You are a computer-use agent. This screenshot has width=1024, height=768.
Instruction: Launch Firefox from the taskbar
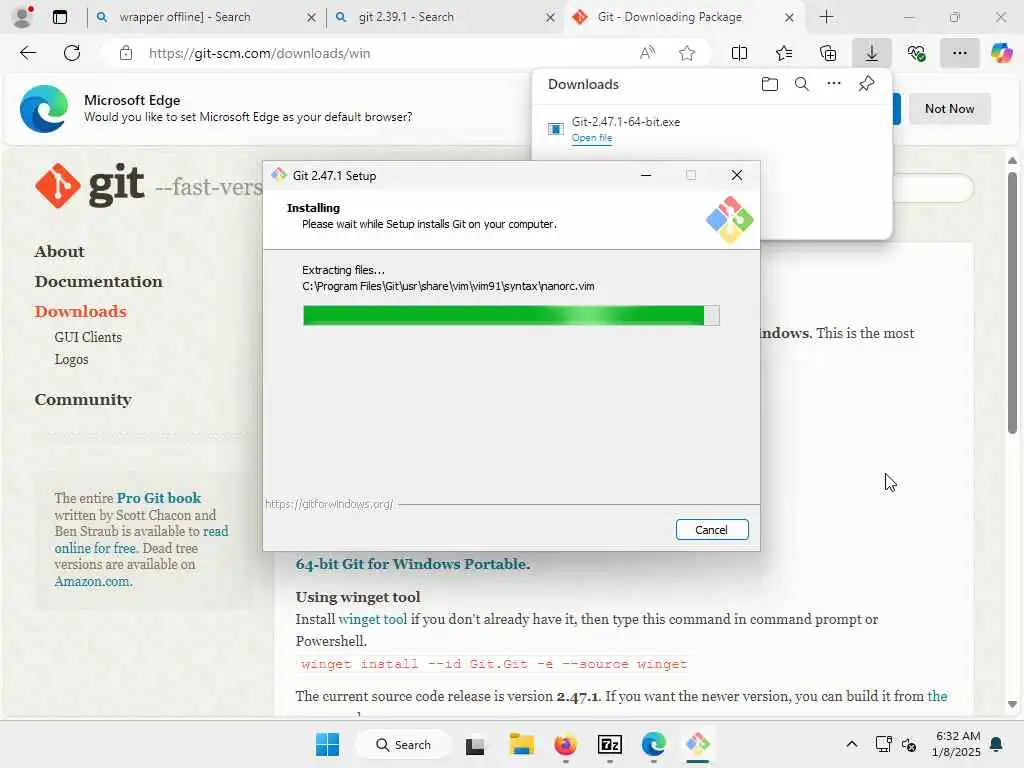pyautogui.click(x=565, y=744)
